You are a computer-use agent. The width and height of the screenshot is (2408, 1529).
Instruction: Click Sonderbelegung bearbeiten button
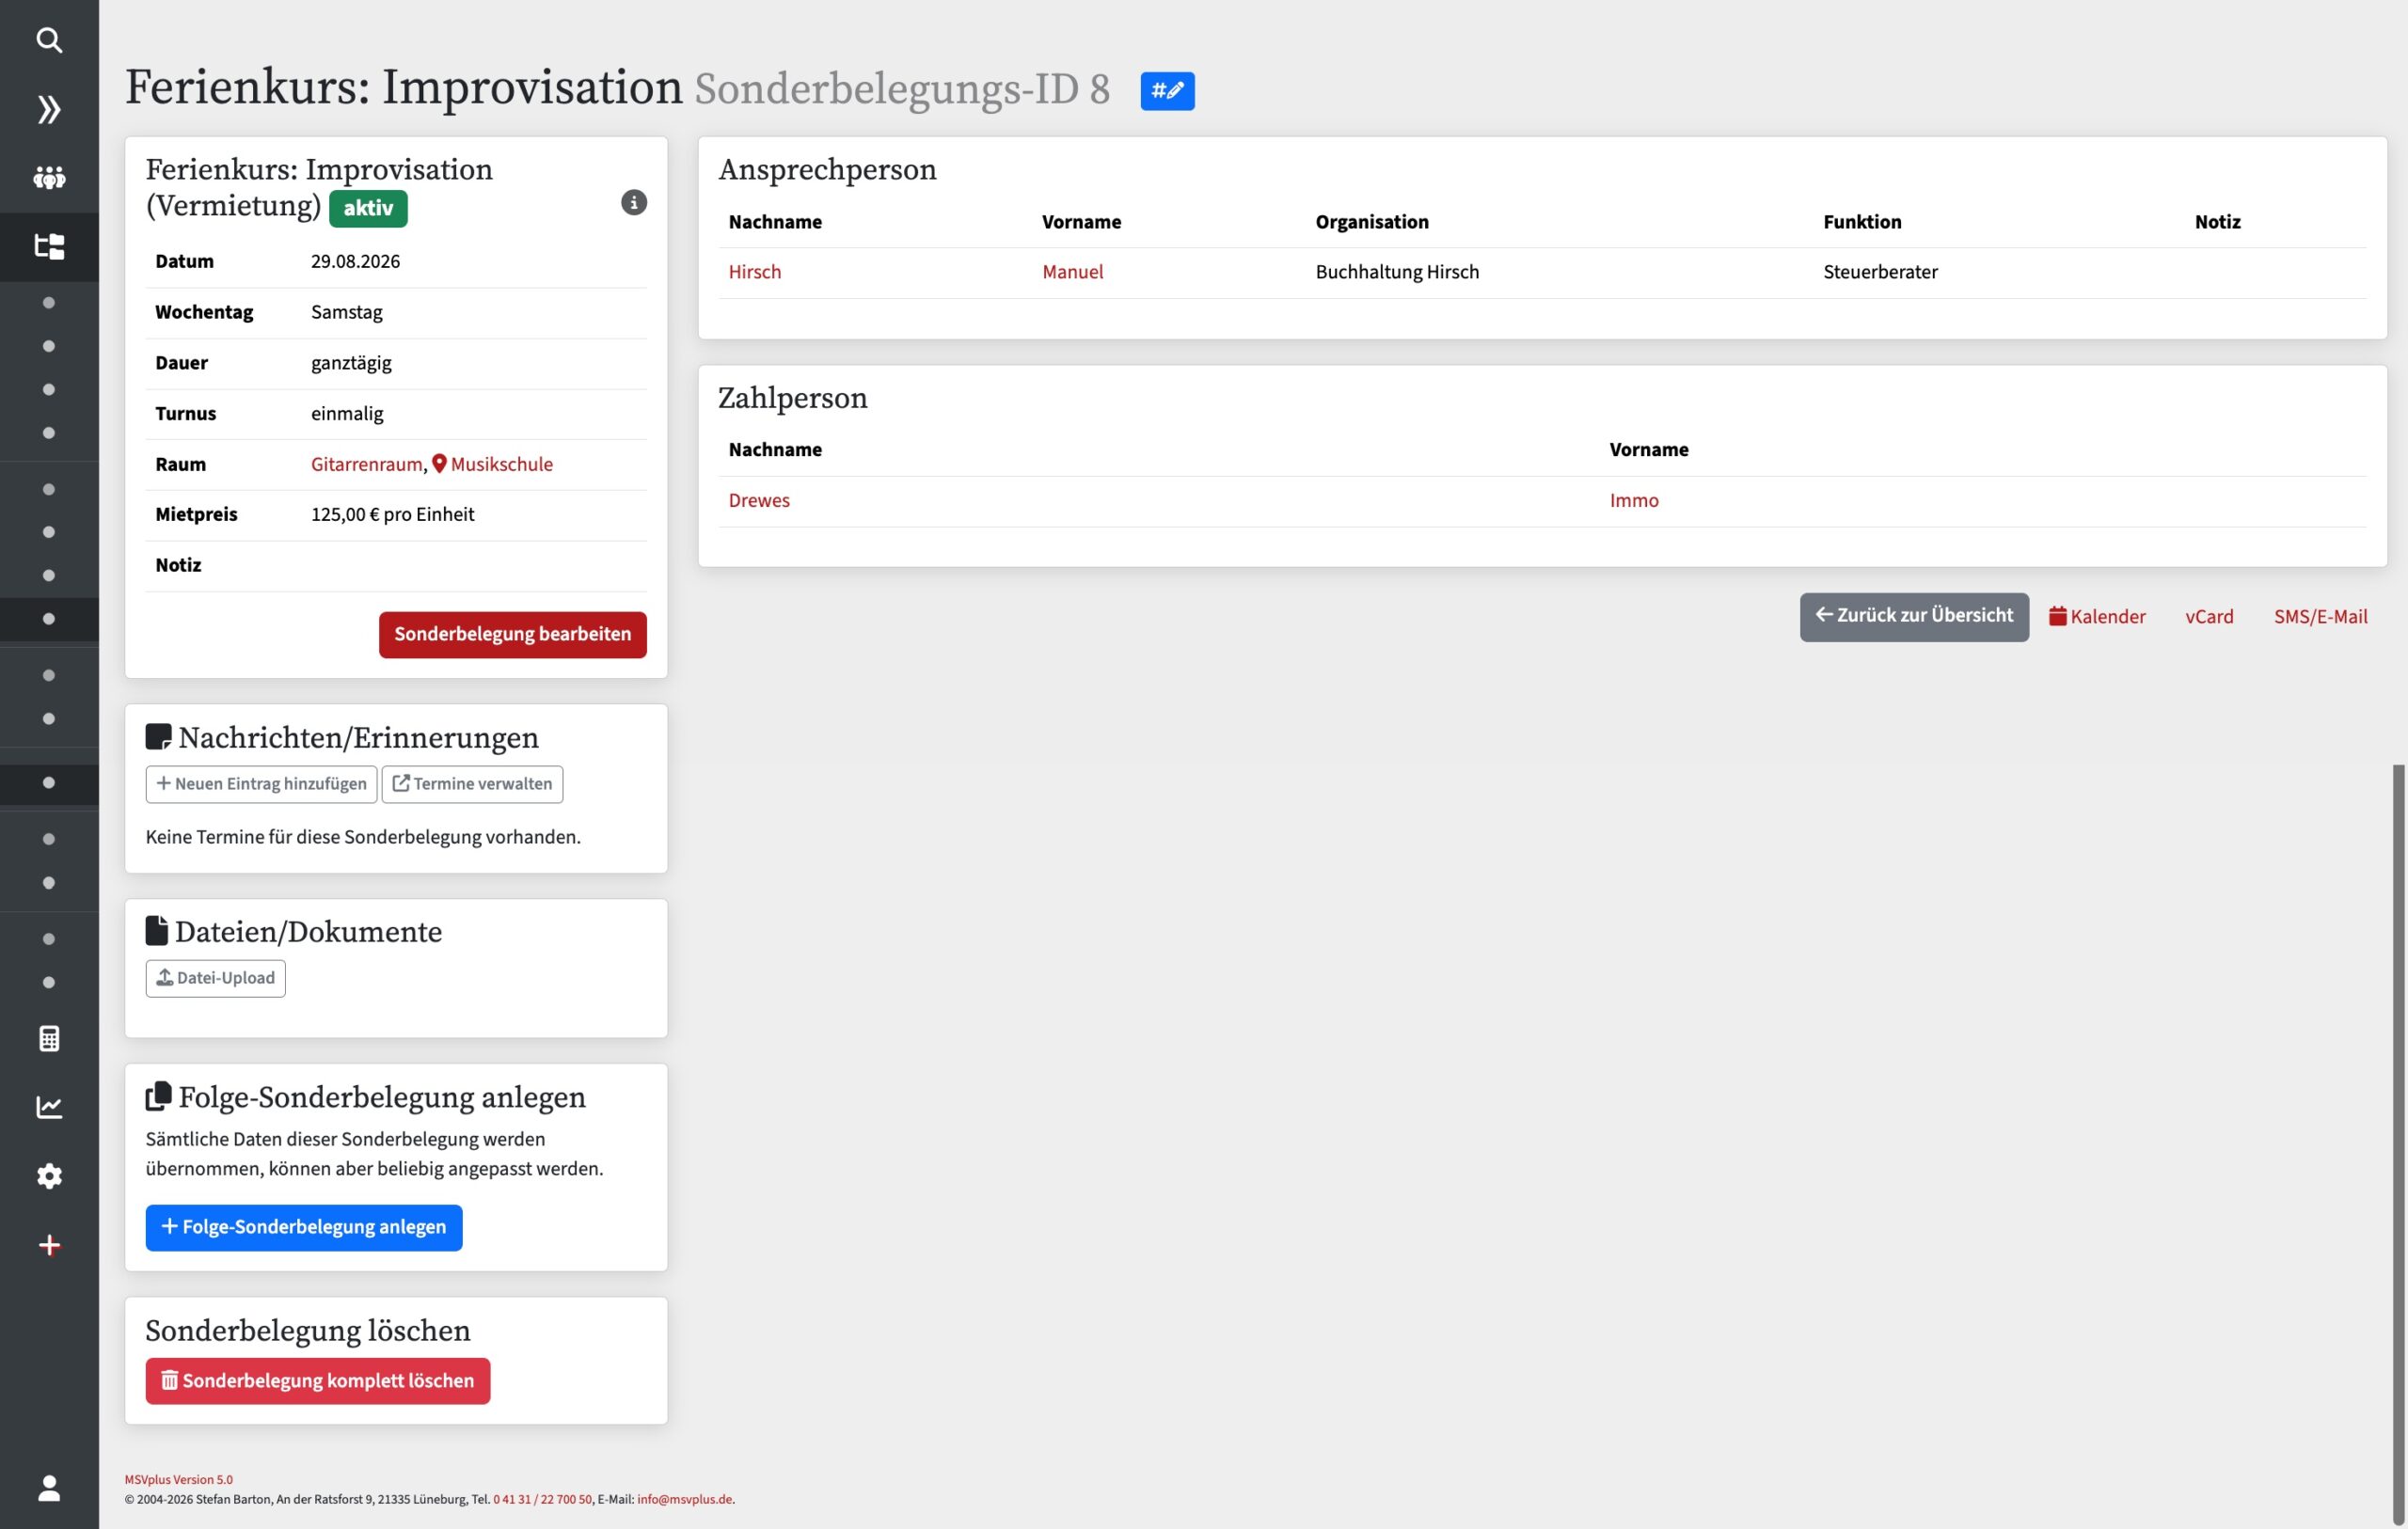pos(513,635)
